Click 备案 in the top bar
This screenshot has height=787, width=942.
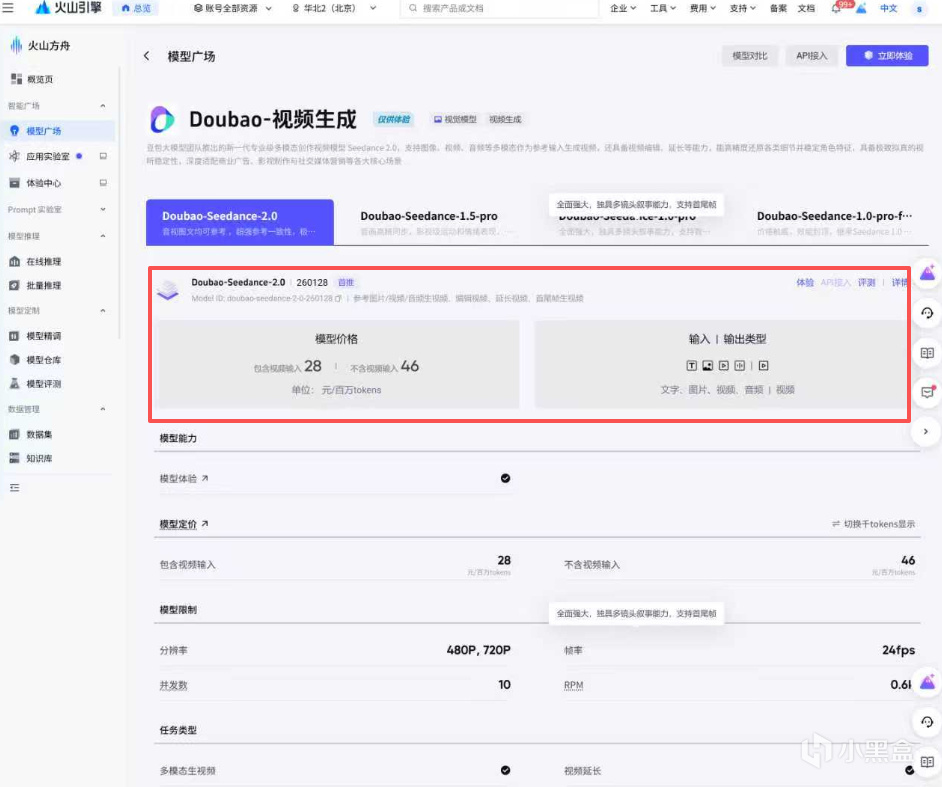click(778, 8)
